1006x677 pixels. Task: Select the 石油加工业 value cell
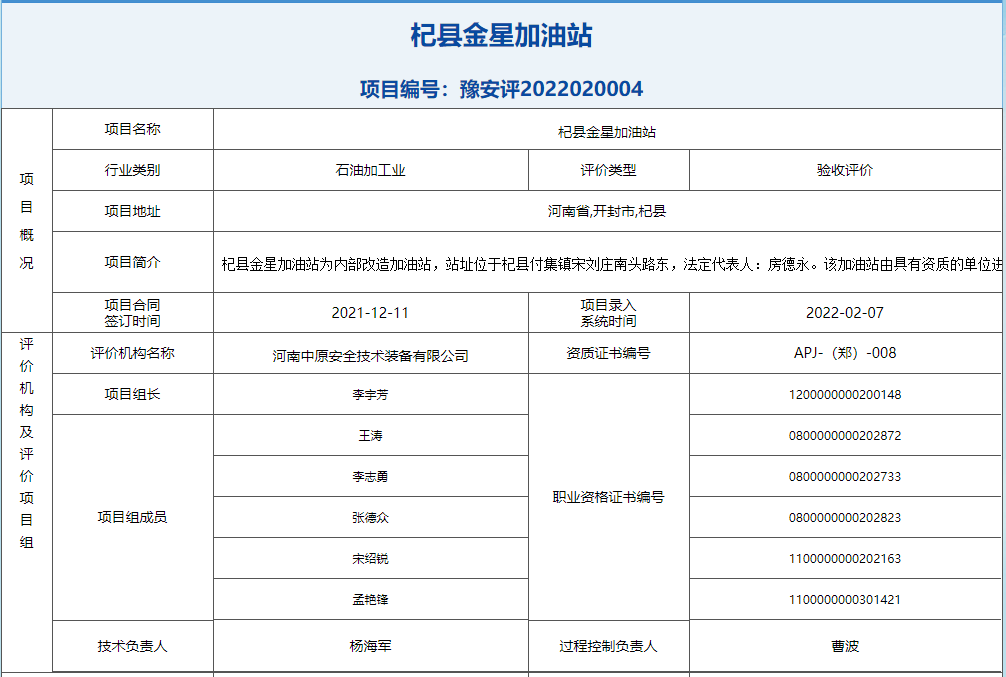point(371,170)
